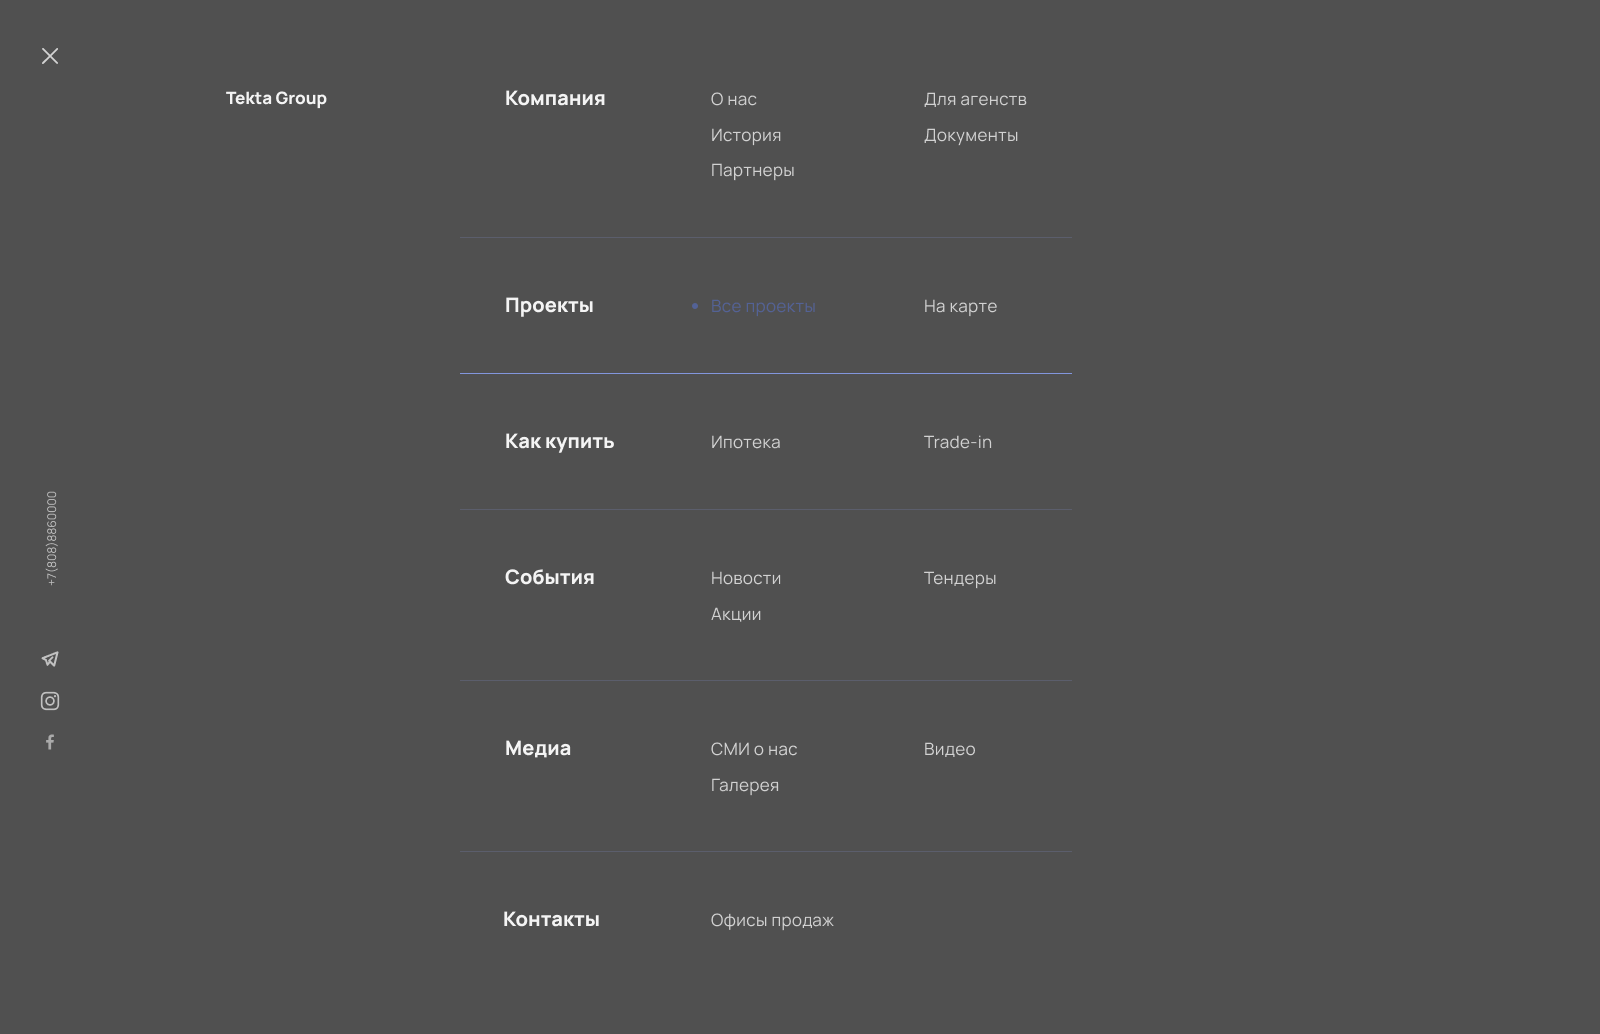Open the Instagram social icon

point(50,701)
